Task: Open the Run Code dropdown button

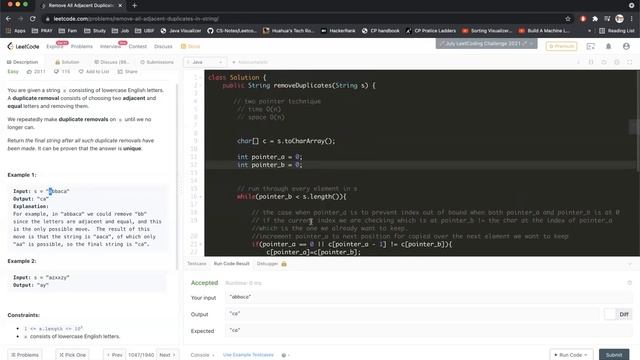Action: pos(571,355)
